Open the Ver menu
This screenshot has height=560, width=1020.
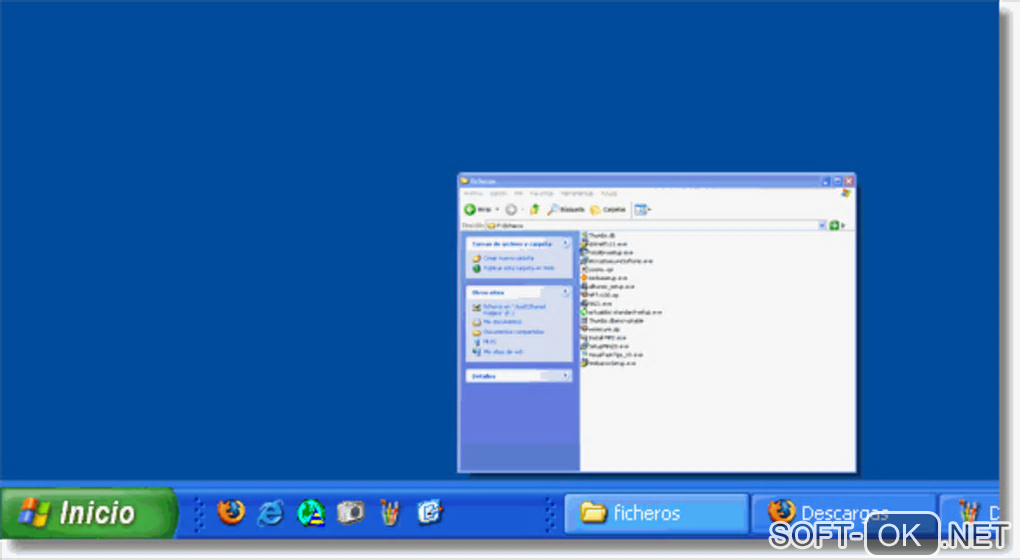click(x=518, y=194)
